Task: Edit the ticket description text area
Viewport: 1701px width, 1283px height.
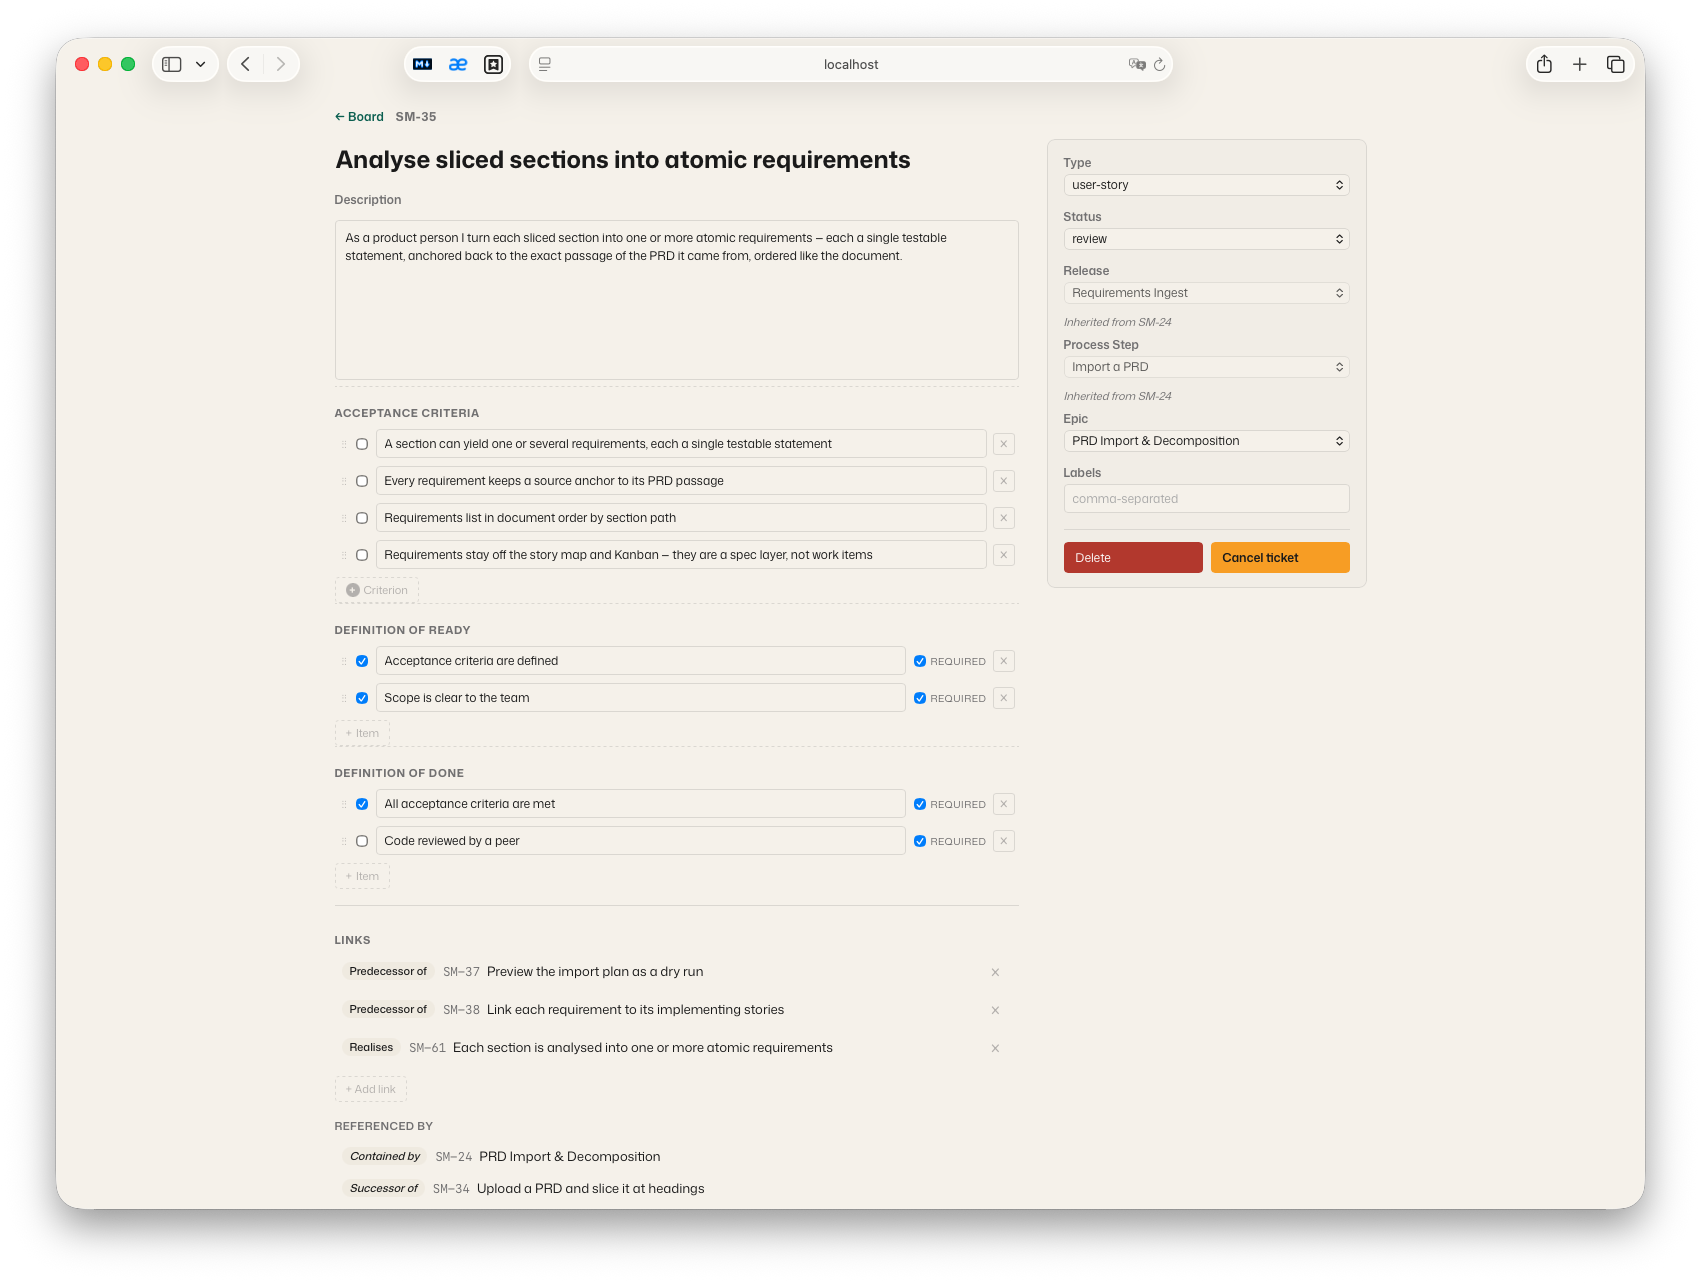Action: [x=677, y=300]
